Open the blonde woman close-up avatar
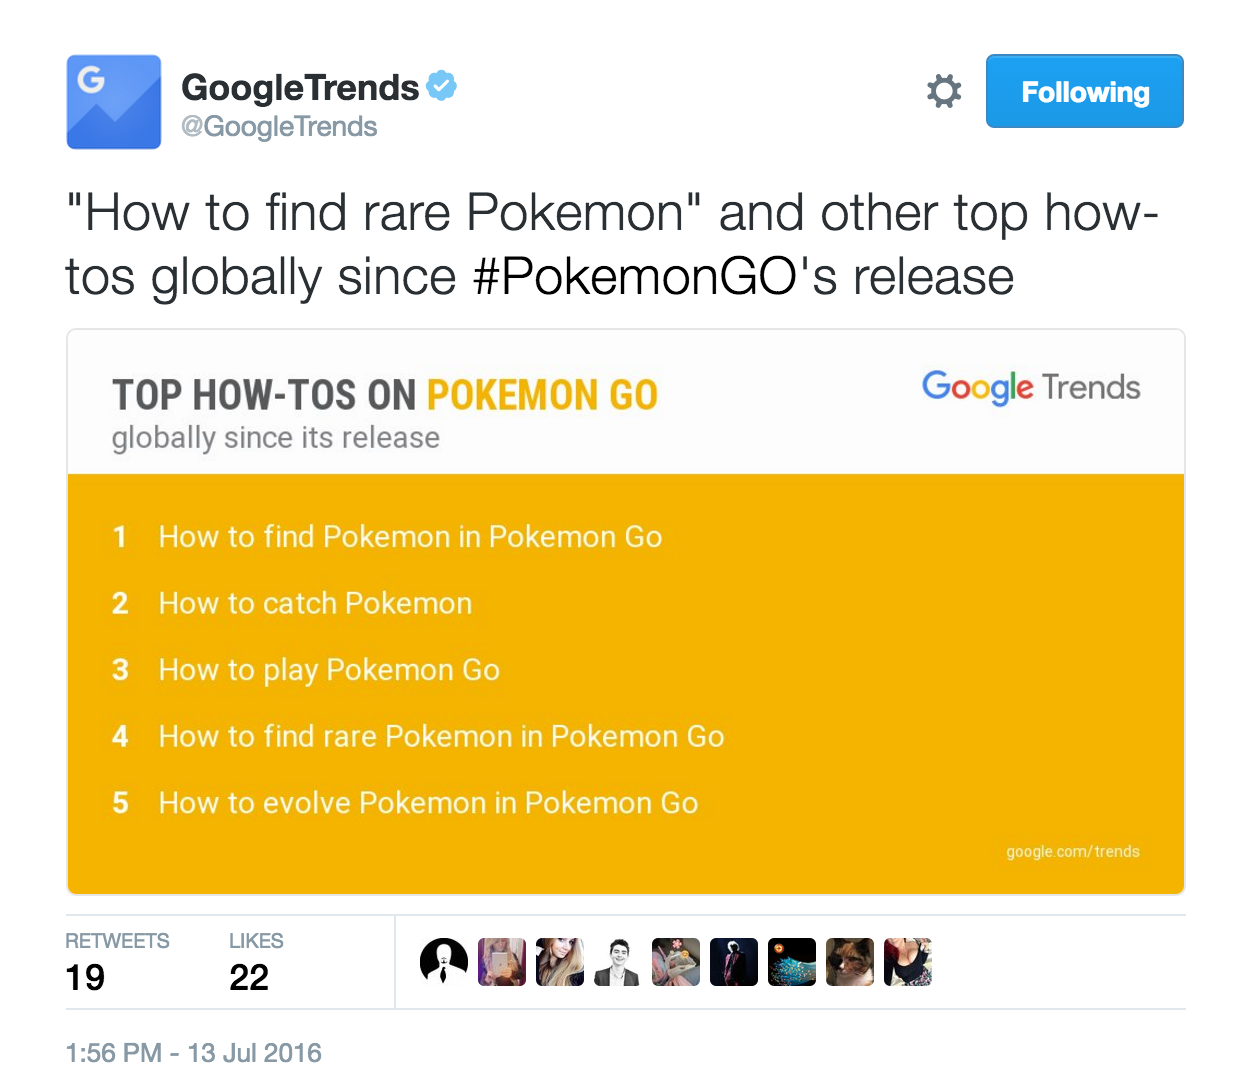 560,962
